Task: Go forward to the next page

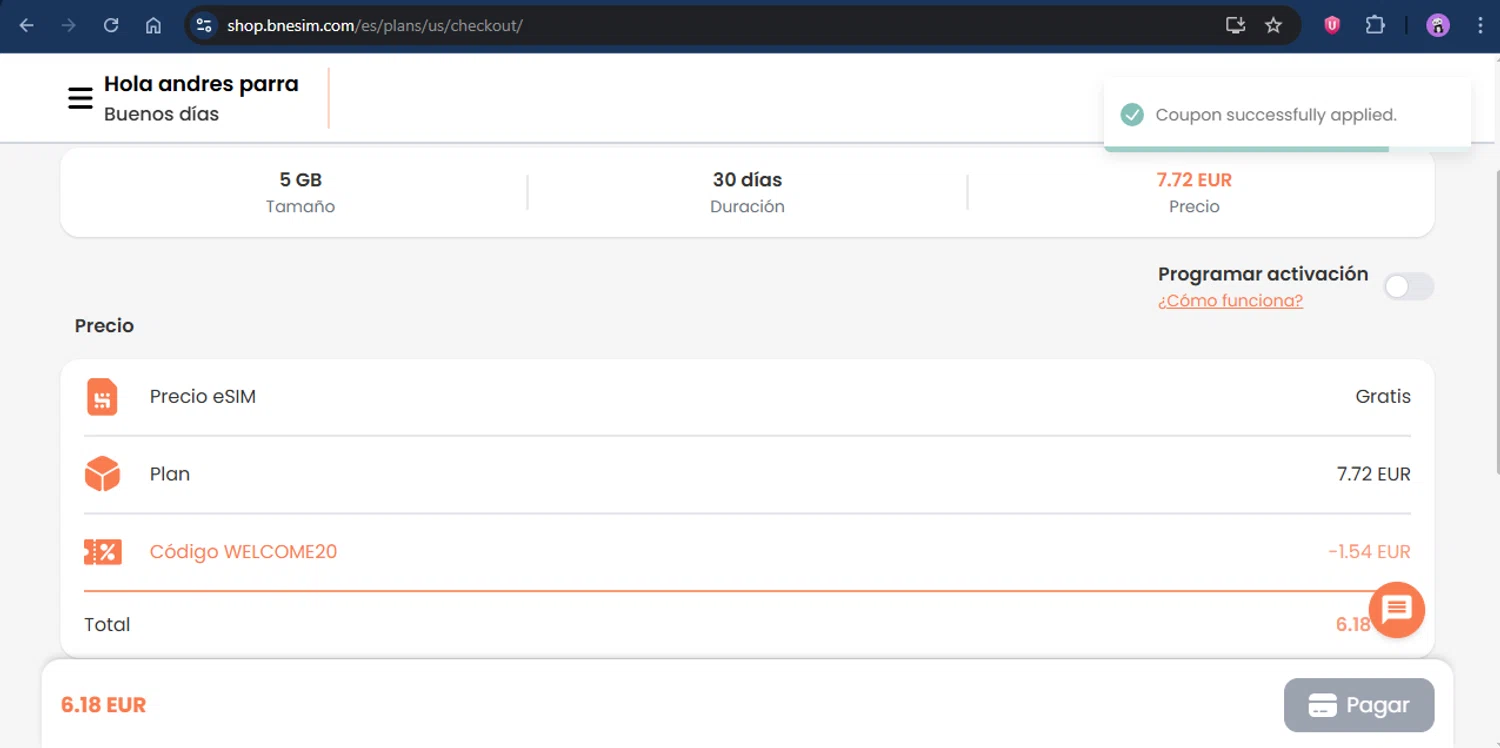Action: click(x=69, y=26)
